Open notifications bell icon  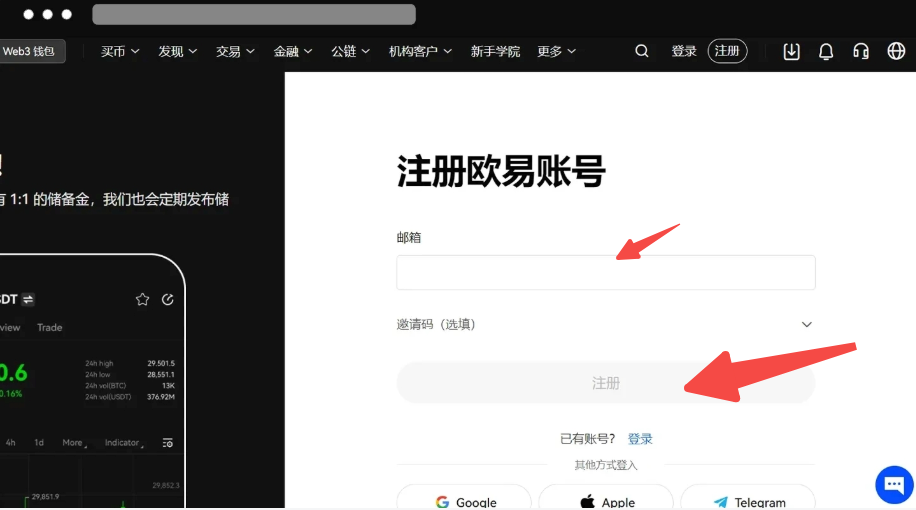tap(826, 51)
